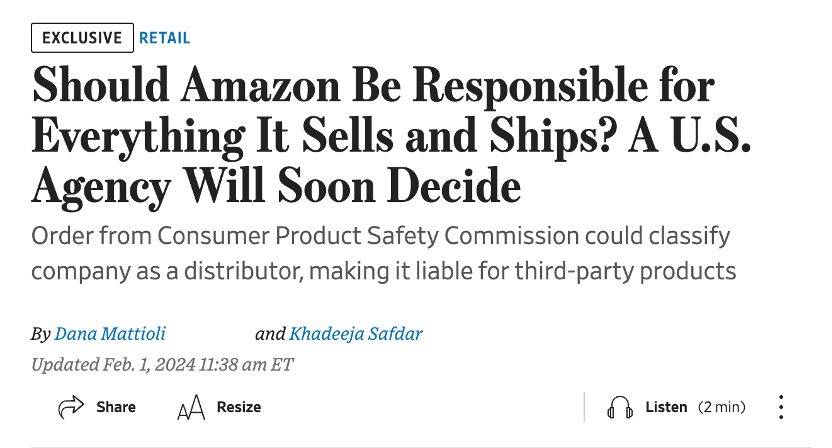The width and height of the screenshot is (832, 448).
Task: Click the subheadline about Consumer Product Safety Commission
Action: [x=384, y=253]
